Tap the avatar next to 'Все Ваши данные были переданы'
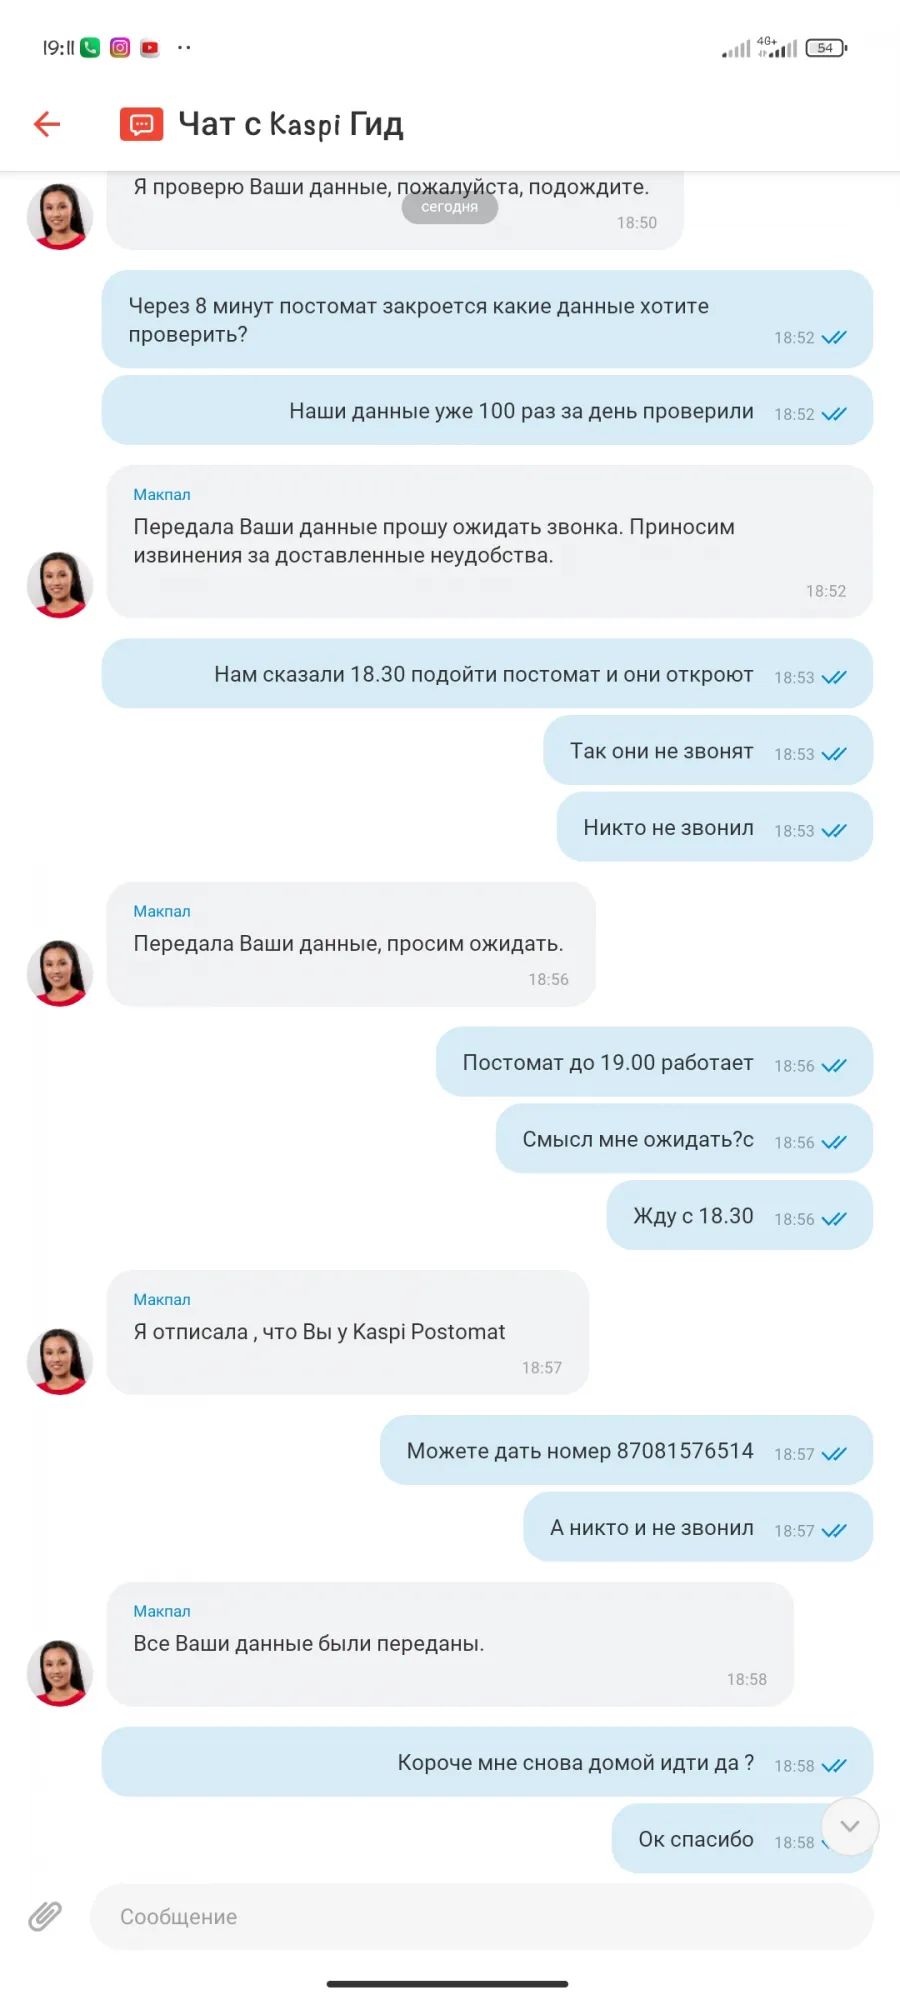This screenshot has height=2000, width=900. tap(60, 1672)
